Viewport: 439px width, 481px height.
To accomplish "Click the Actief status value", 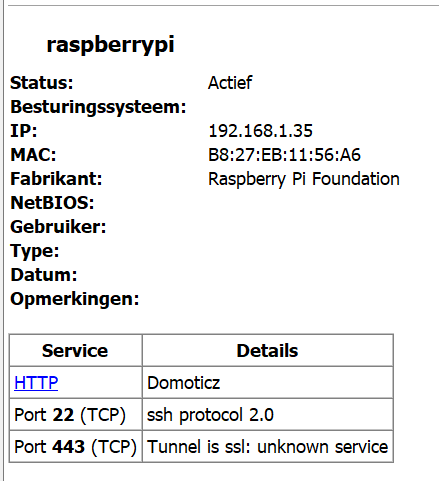I will coord(230,83).
